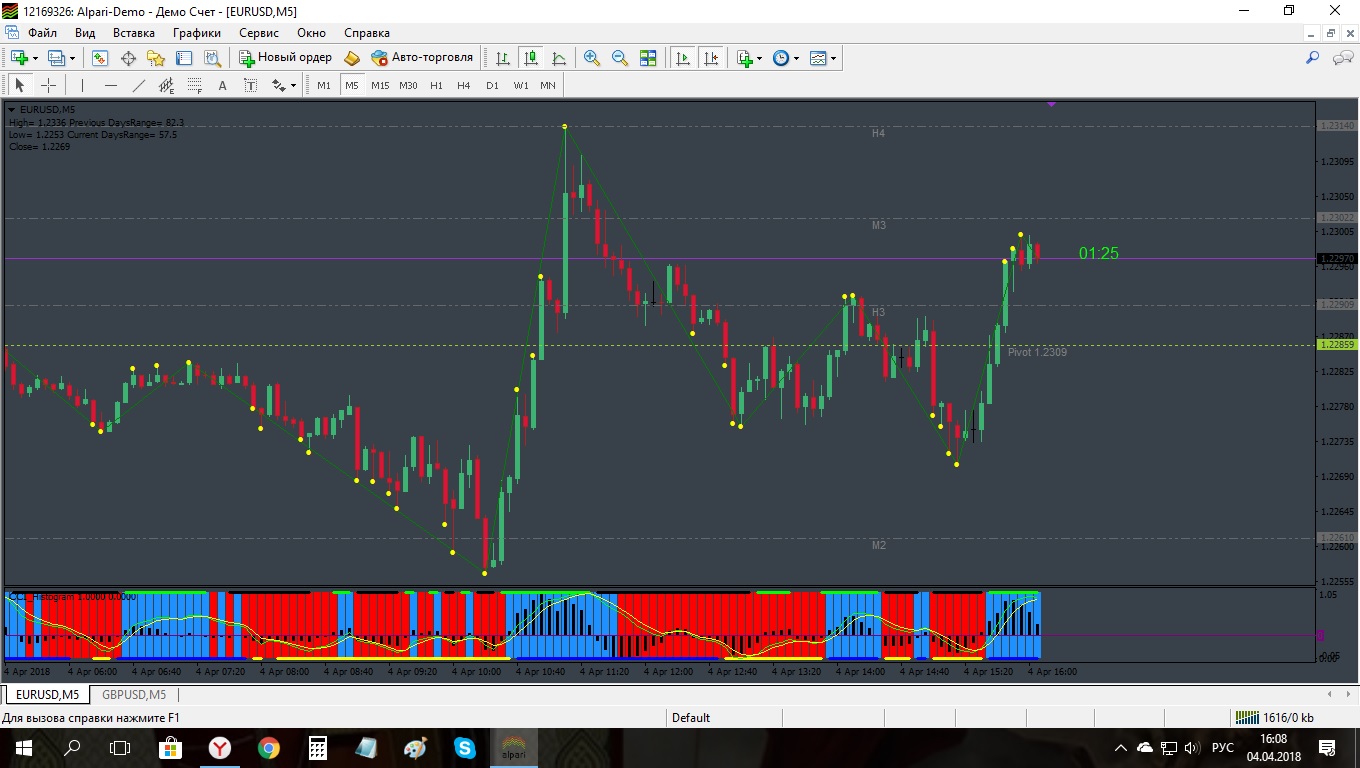
Task: Switch to the GBPUSD,M5 chart tab
Action: point(134,694)
